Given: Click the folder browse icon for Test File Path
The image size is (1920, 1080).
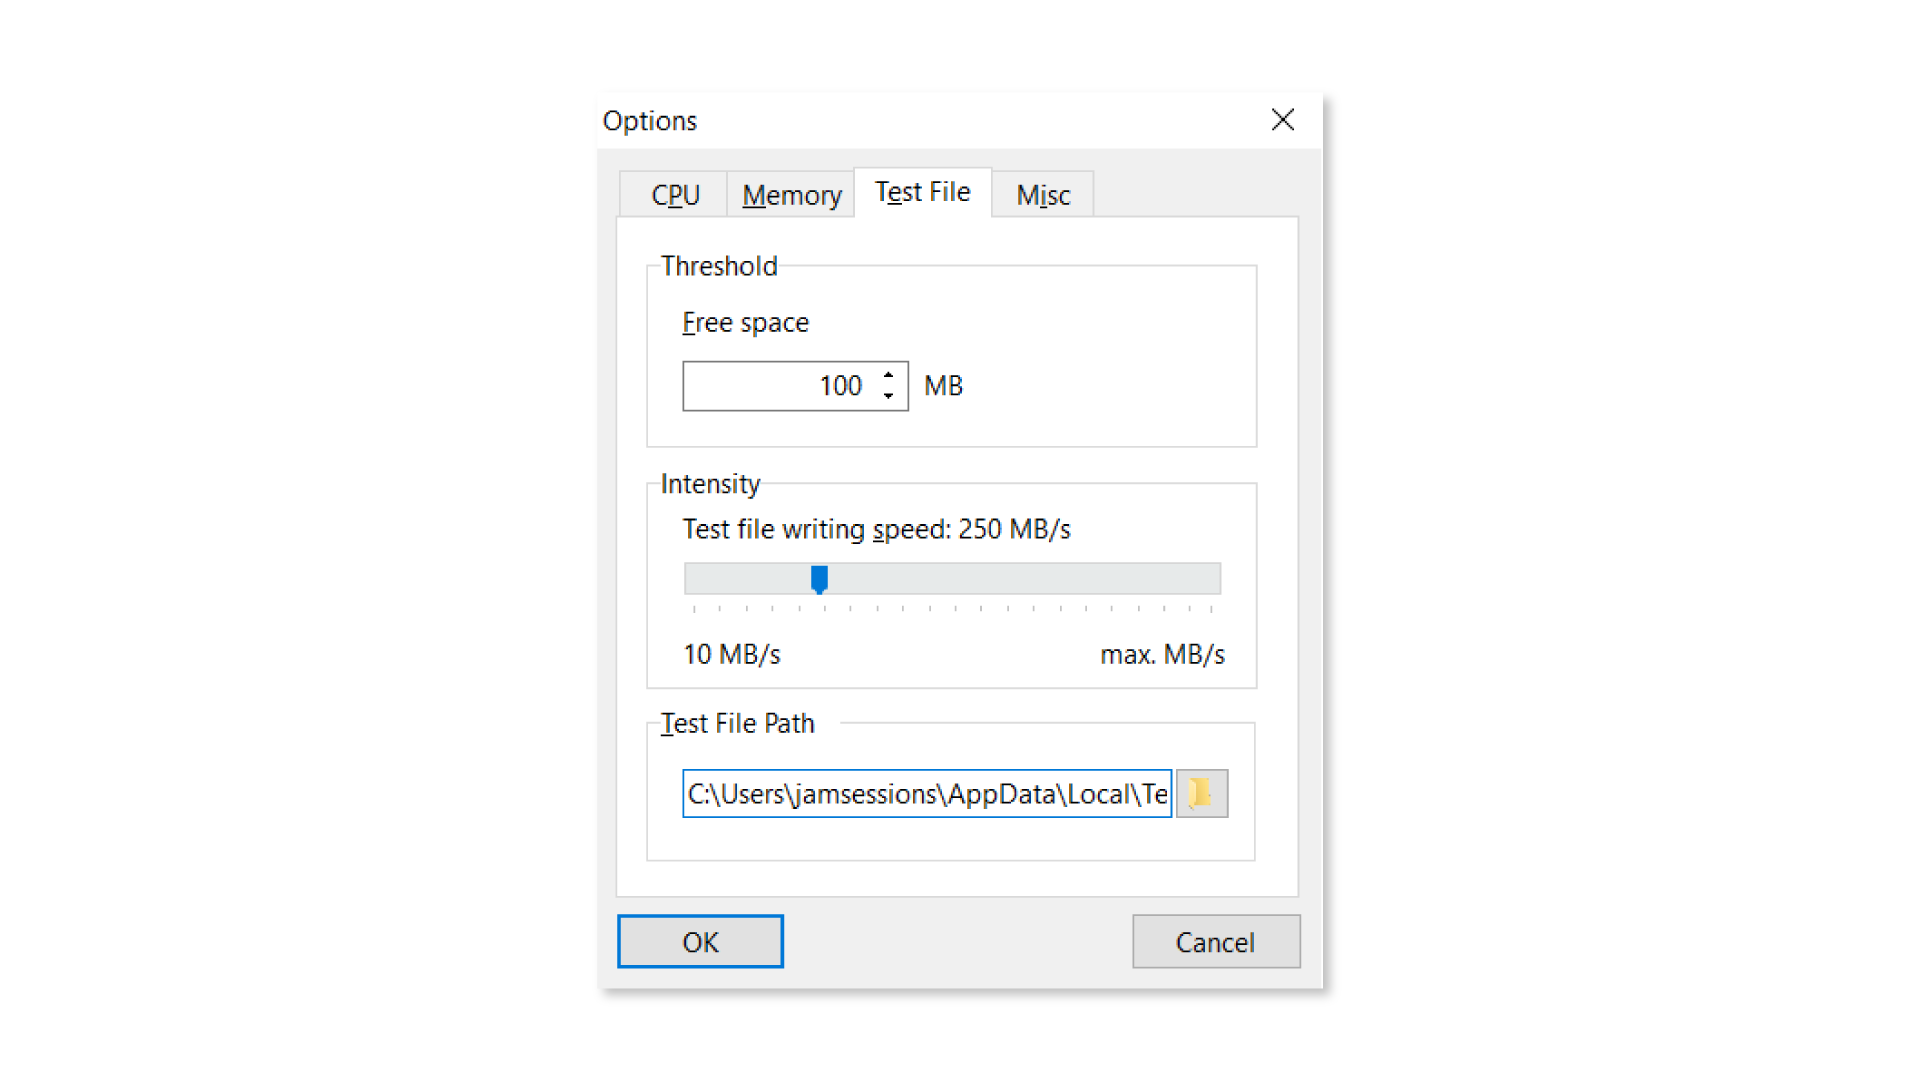Looking at the screenshot, I should click(x=1201, y=793).
